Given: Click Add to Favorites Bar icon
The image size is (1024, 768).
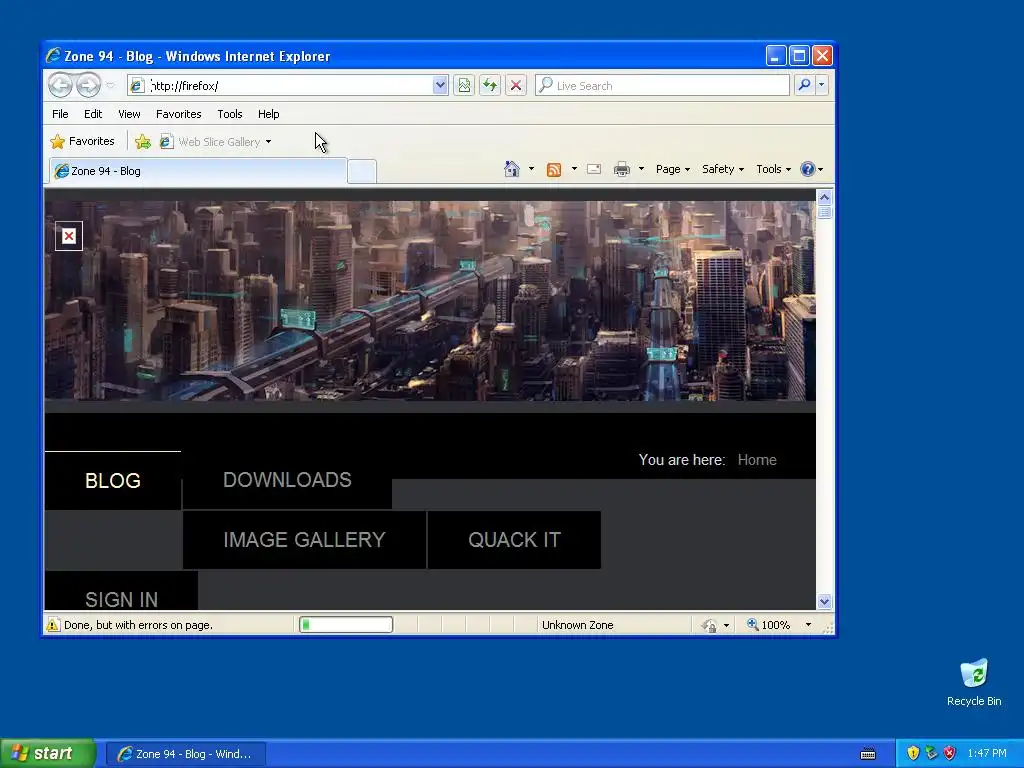Looking at the screenshot, I should click(142, 141).
